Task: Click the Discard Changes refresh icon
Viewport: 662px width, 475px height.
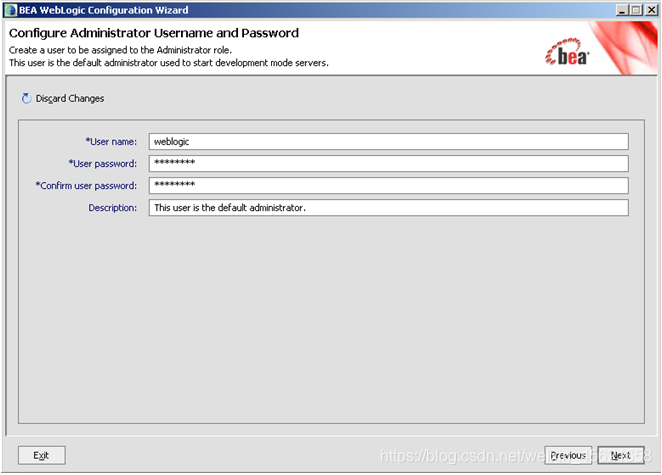Action: [x=26, y=98]
